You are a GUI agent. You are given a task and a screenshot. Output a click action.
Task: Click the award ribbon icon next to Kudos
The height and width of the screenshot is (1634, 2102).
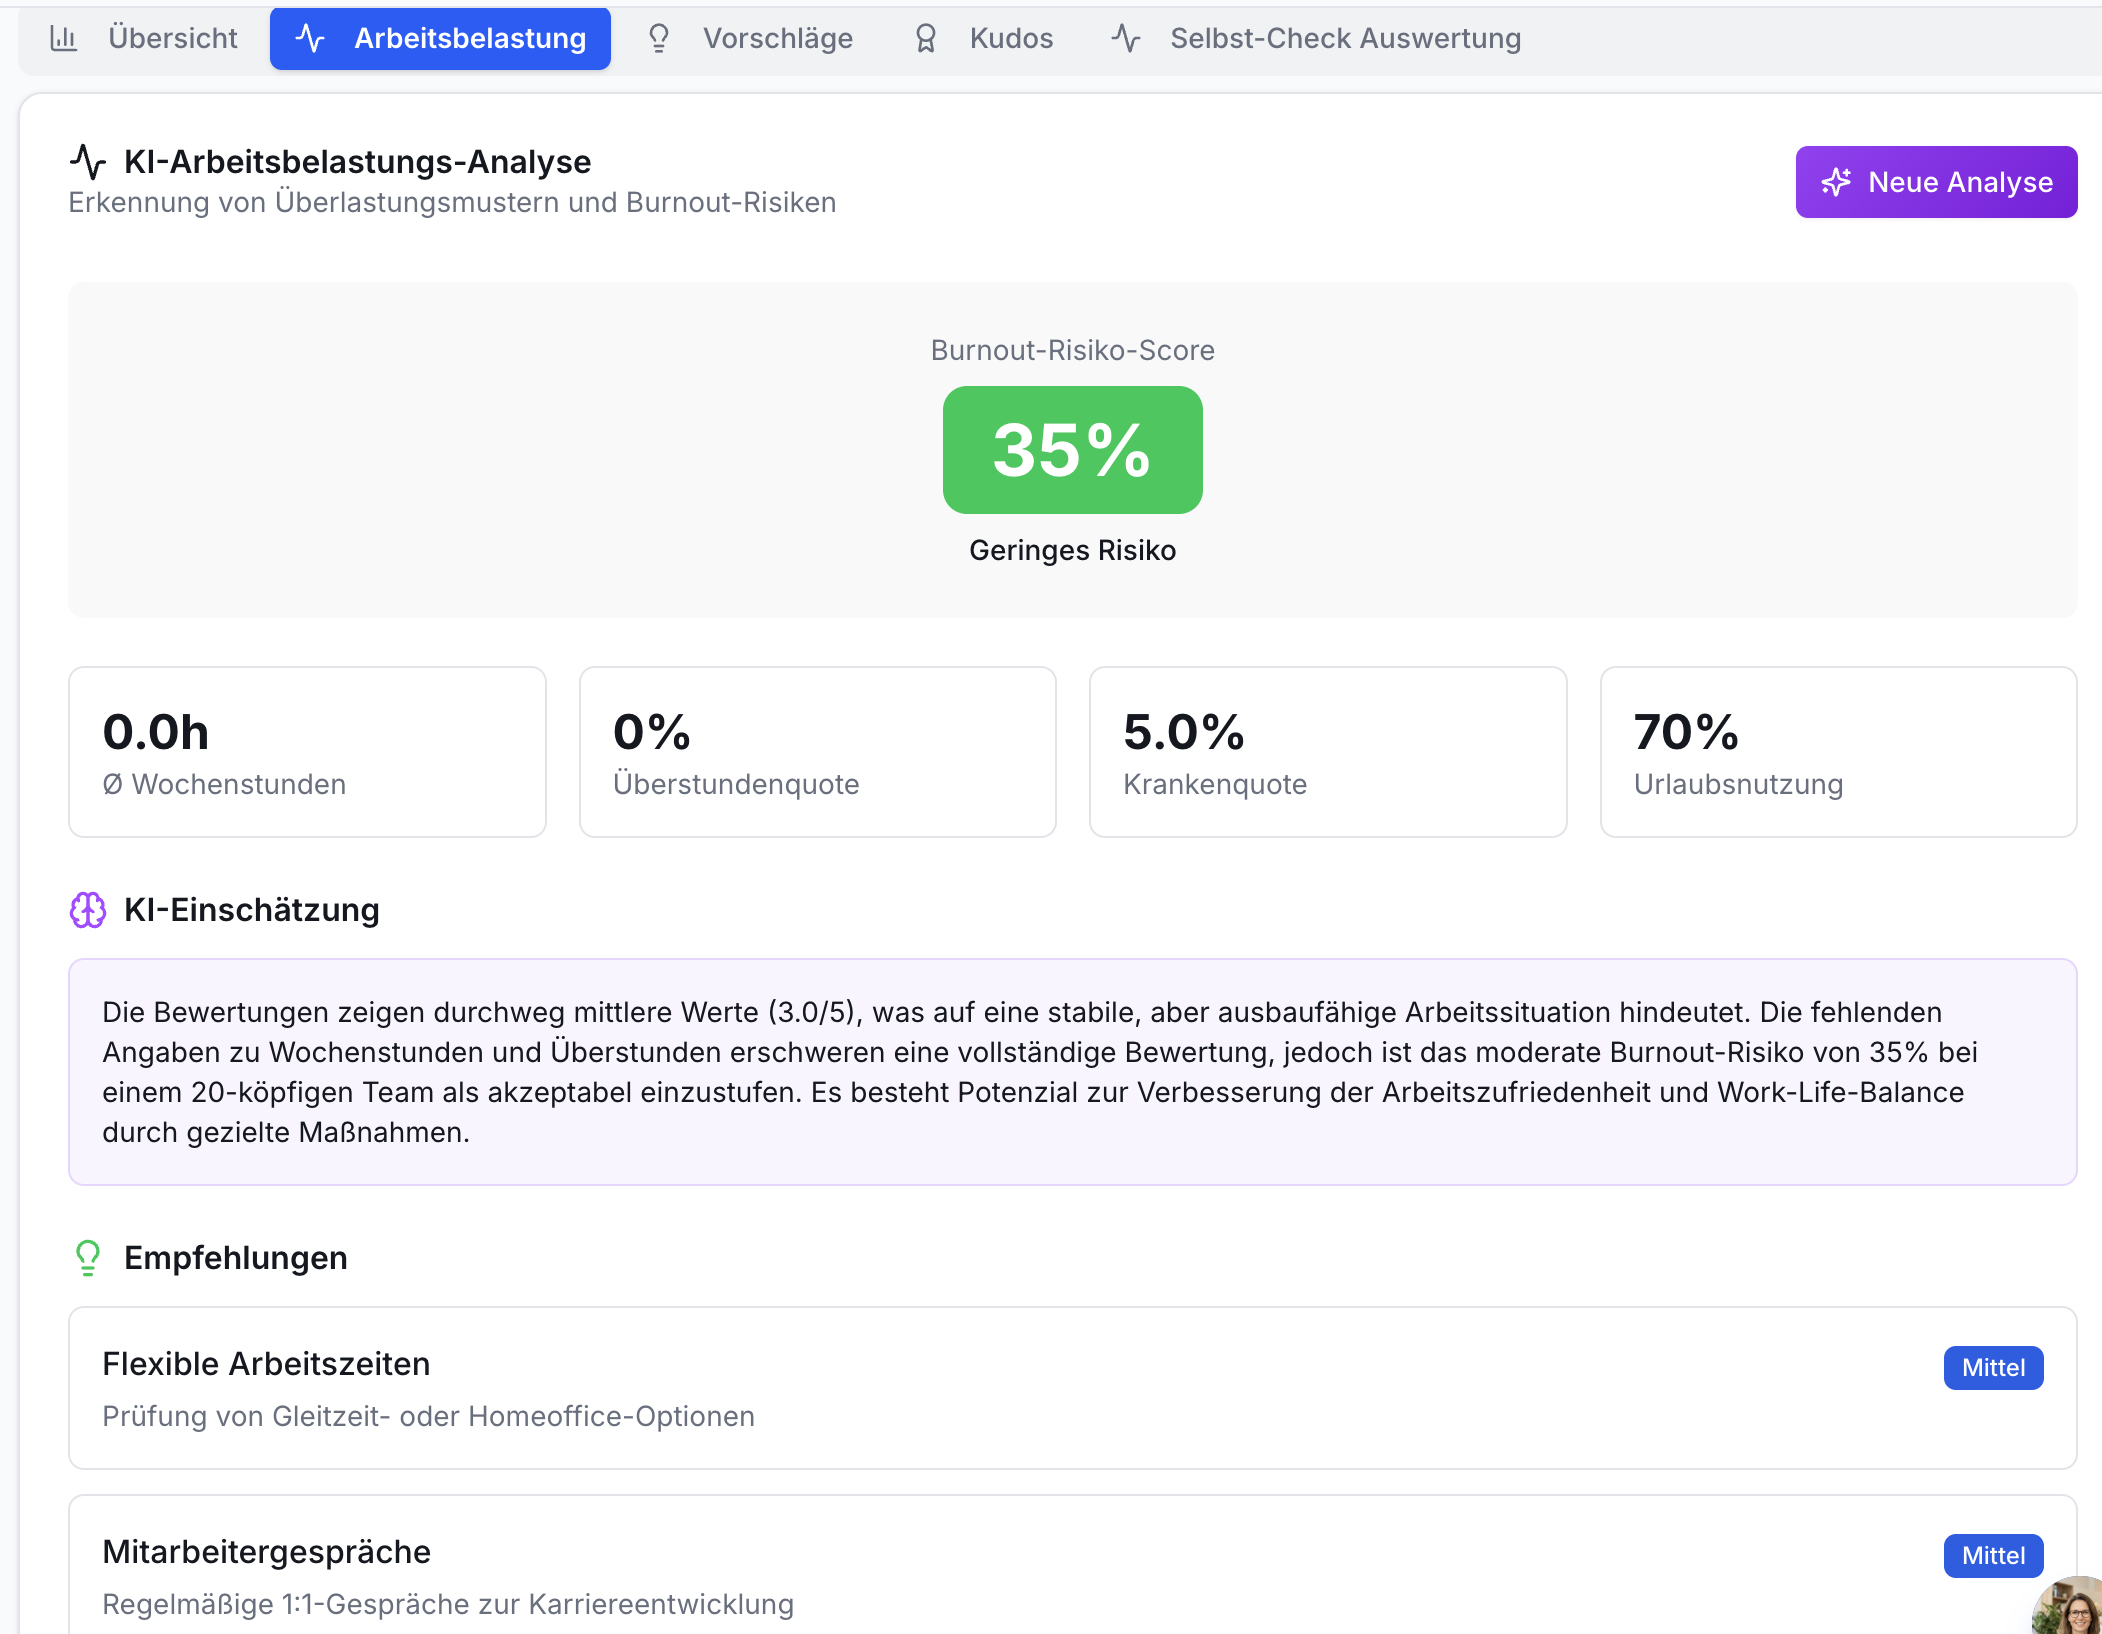926,38
